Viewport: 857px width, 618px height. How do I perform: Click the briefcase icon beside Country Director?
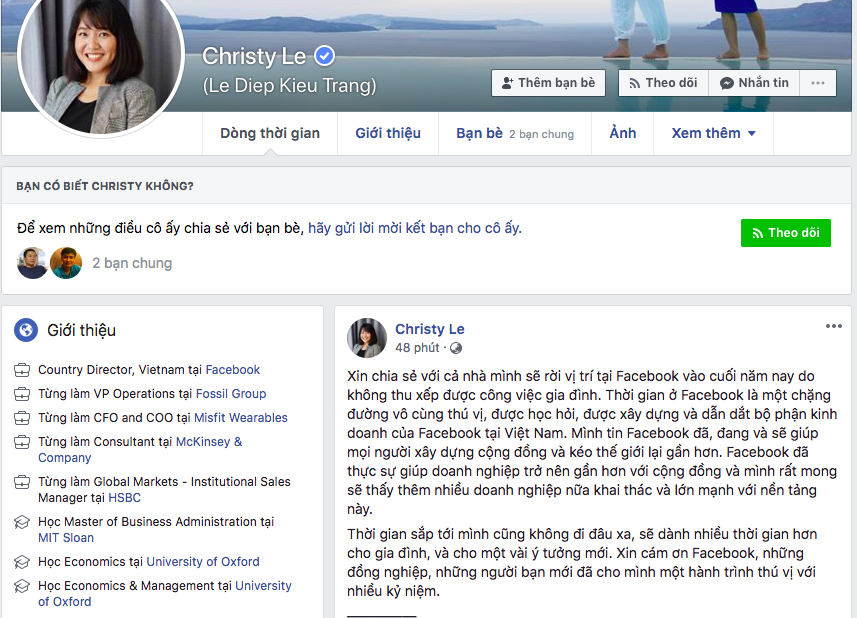coord(22,370)
